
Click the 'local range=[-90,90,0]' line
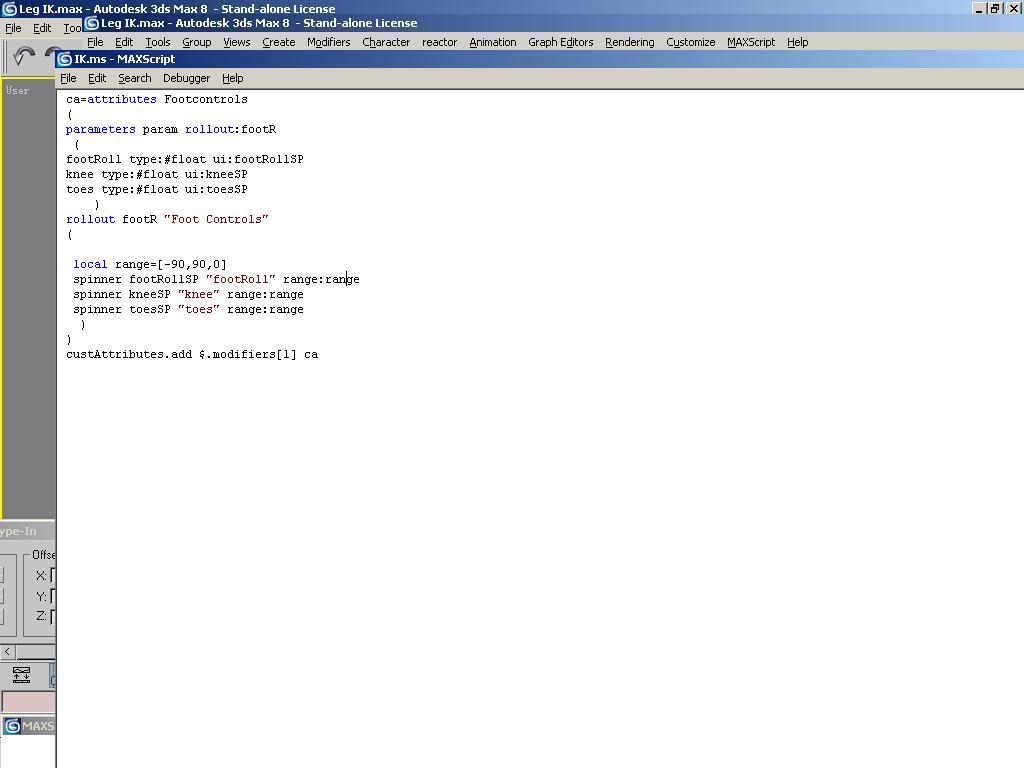pyautogui.click(x=150, y=264)
